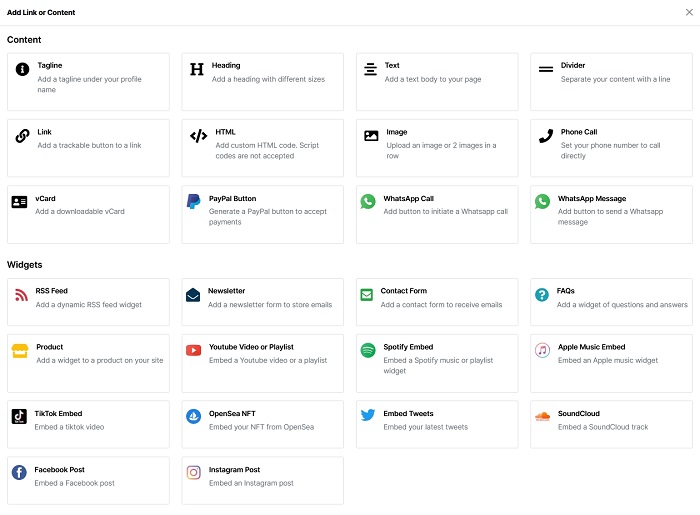Click the OpenSea sailboat icon
Screen dimensions: 700x515
click(x=193, y=416)
